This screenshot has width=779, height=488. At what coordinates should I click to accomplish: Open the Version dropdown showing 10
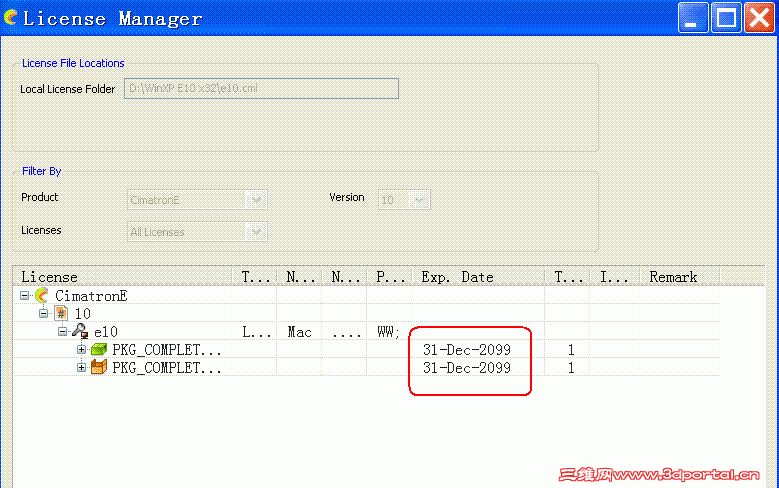[x=420, y=200]
